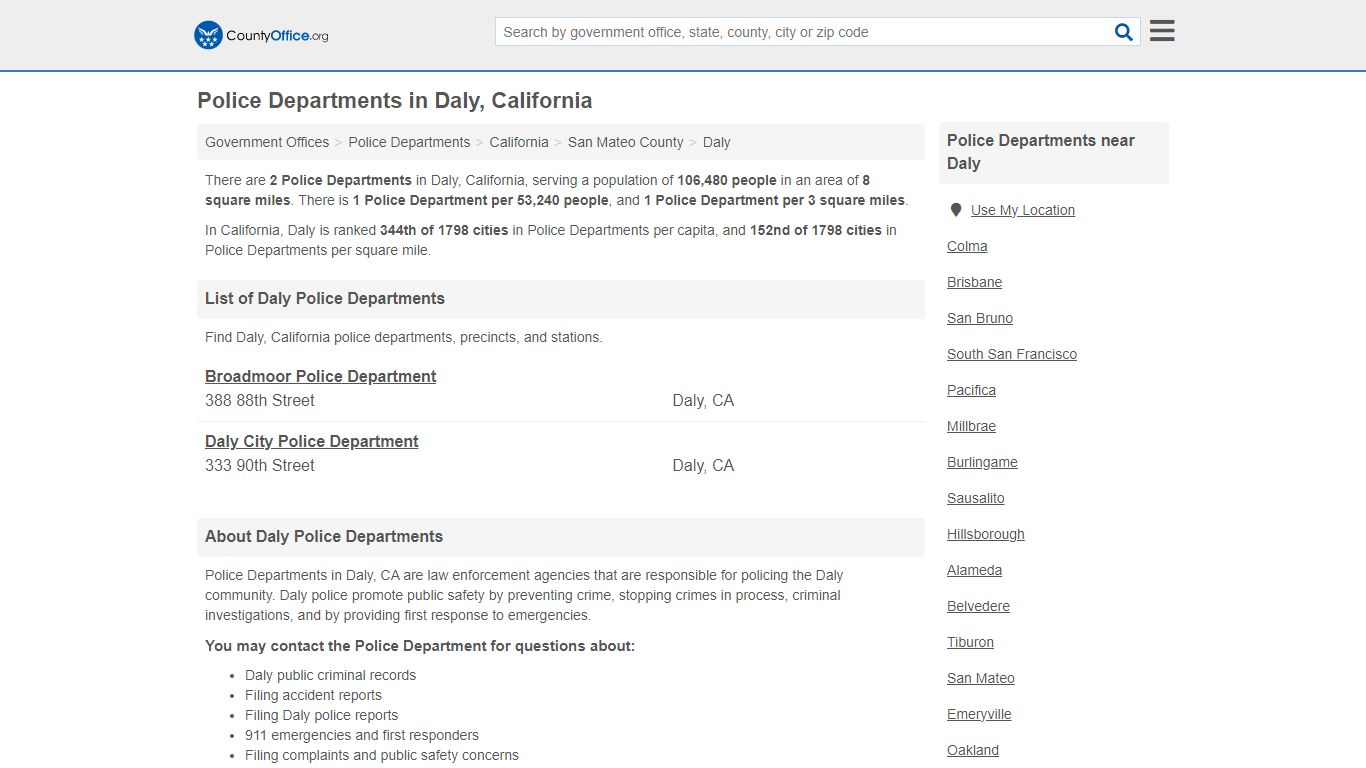The image size is (1366, 768).
Task: Click Daly, CA beside Broadmoor listing
Action: [x=703, y=400]
